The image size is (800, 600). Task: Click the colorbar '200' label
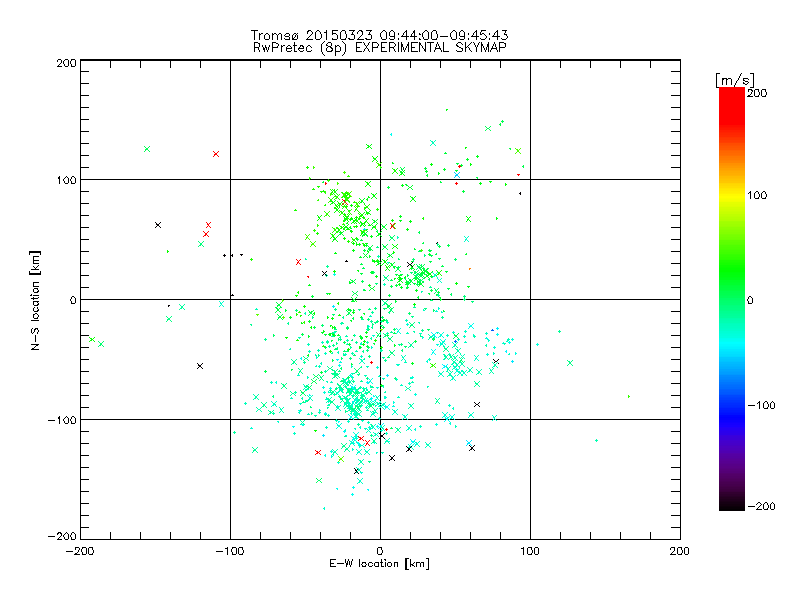pyautogui.click(x=757, y=93)
